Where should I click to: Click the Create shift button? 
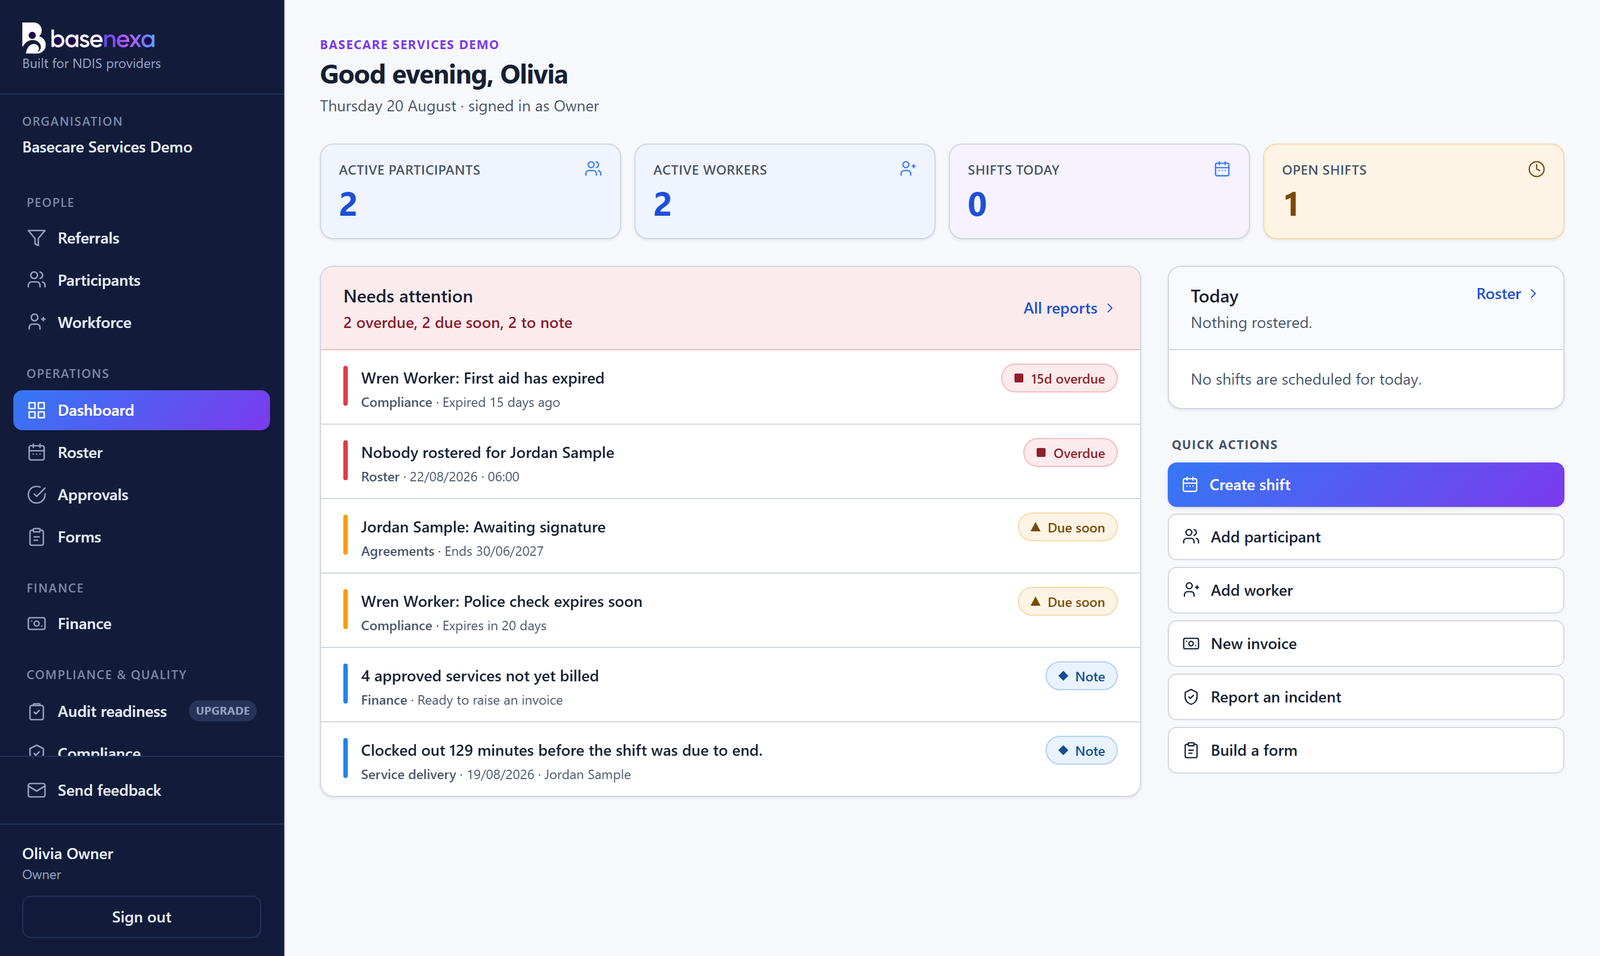coord(1365,485)
